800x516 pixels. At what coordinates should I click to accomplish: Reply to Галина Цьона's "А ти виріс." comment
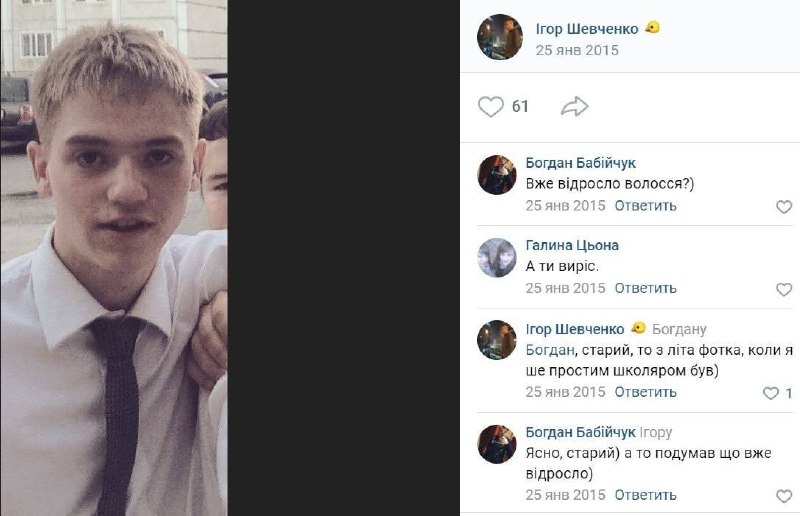tap(645, 288)
